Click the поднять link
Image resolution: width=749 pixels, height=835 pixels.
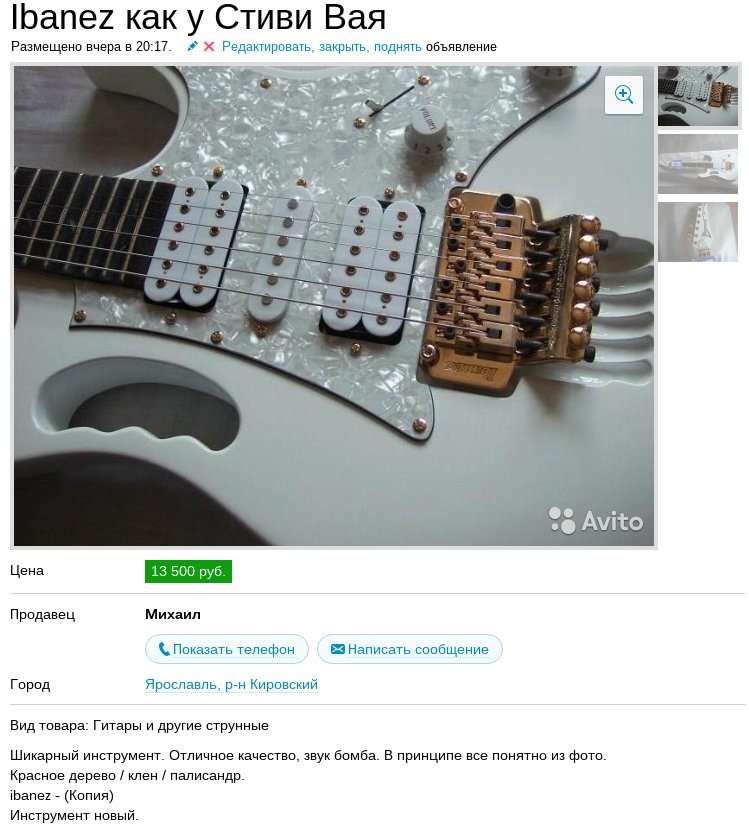(x=397, y=47)
